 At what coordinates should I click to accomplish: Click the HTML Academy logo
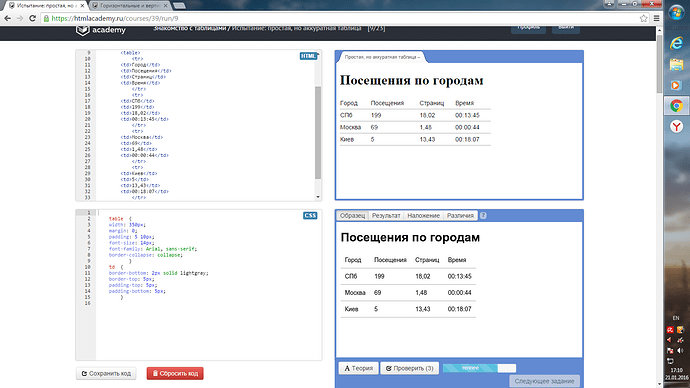click(x=101, y=30)
